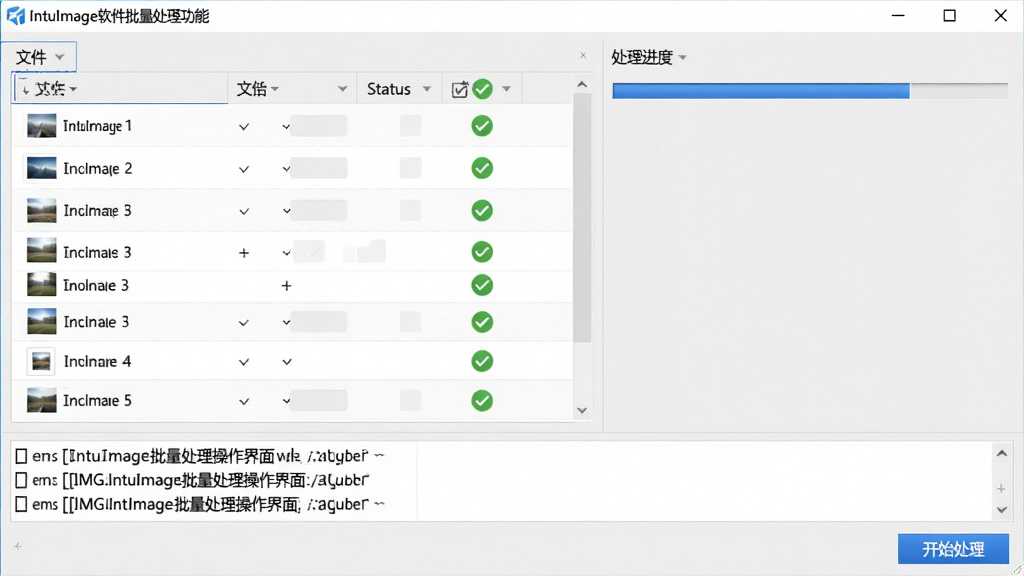Click the green check icon for Inclmage 2
Image resolution: width=1024 pixels, height=576 pixels.
point(482,168)
